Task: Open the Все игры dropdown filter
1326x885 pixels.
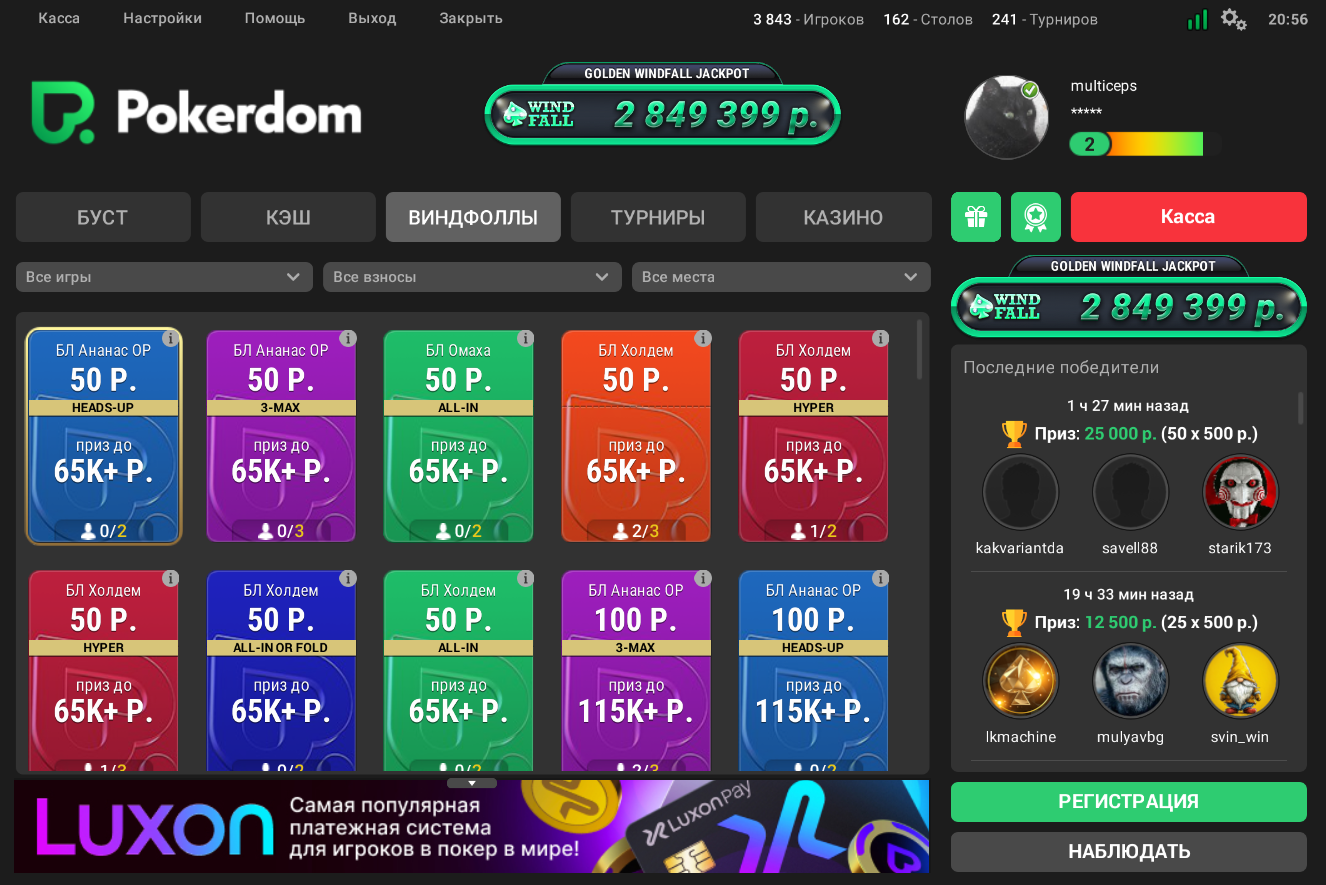Action: (164, 277)
